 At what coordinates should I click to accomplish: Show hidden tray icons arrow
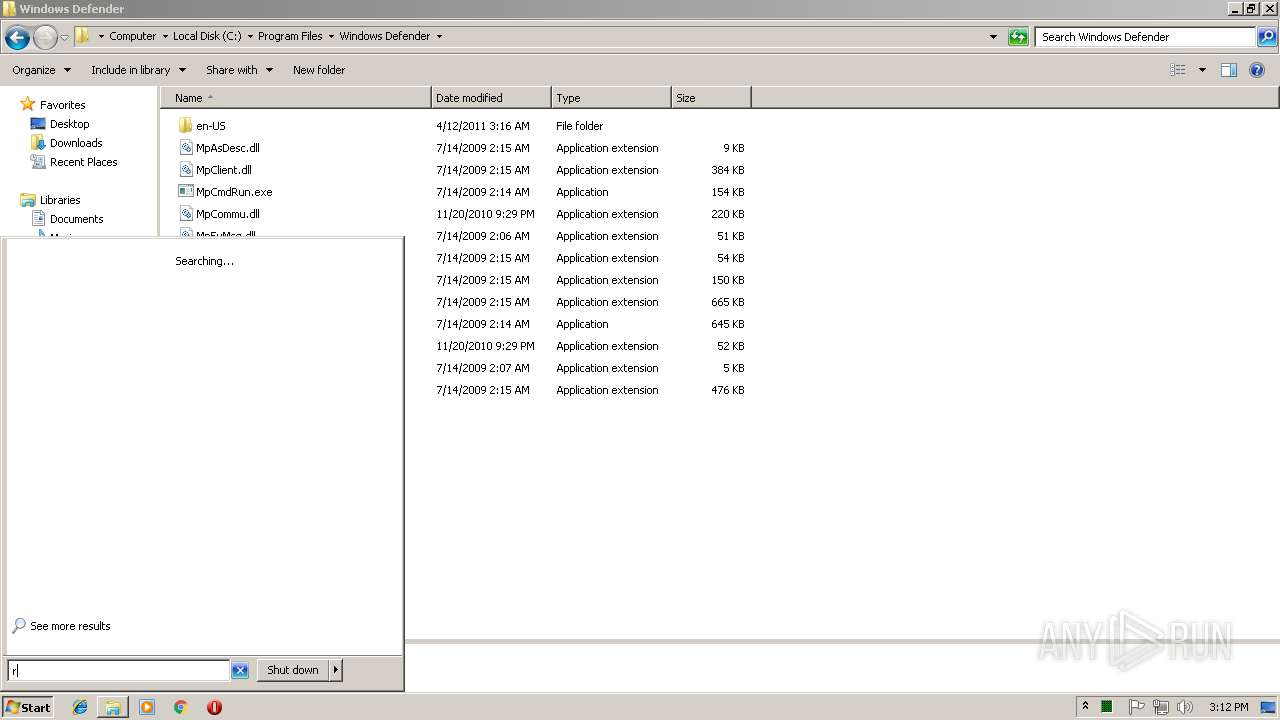point(1085,707)
